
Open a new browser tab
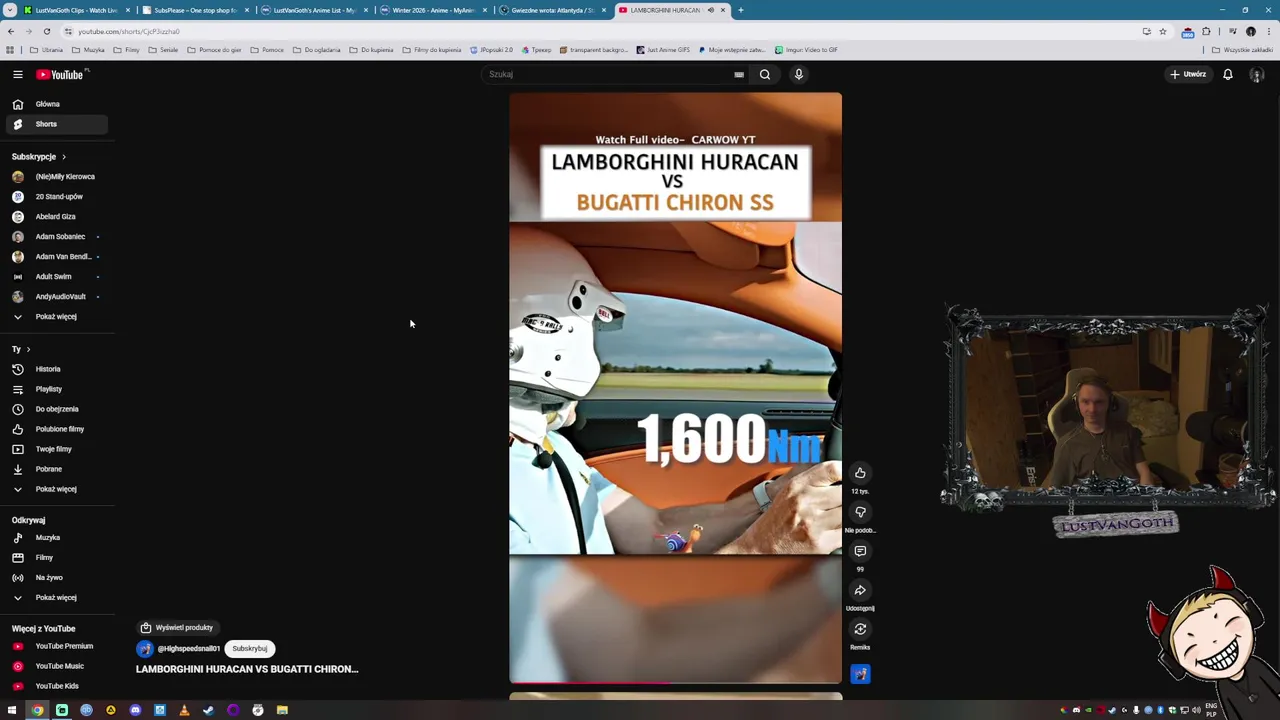[x=740, y=10]
